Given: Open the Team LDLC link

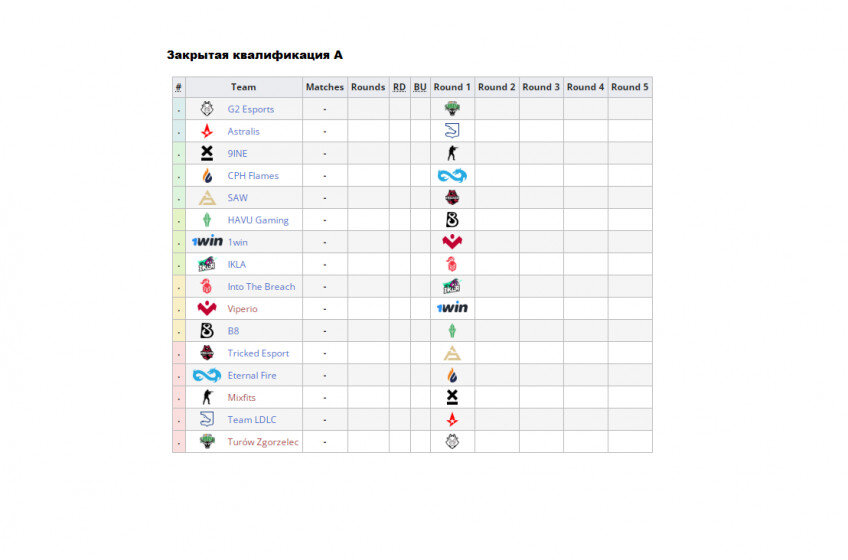Looking at the screenshot, I should [251, 420].
